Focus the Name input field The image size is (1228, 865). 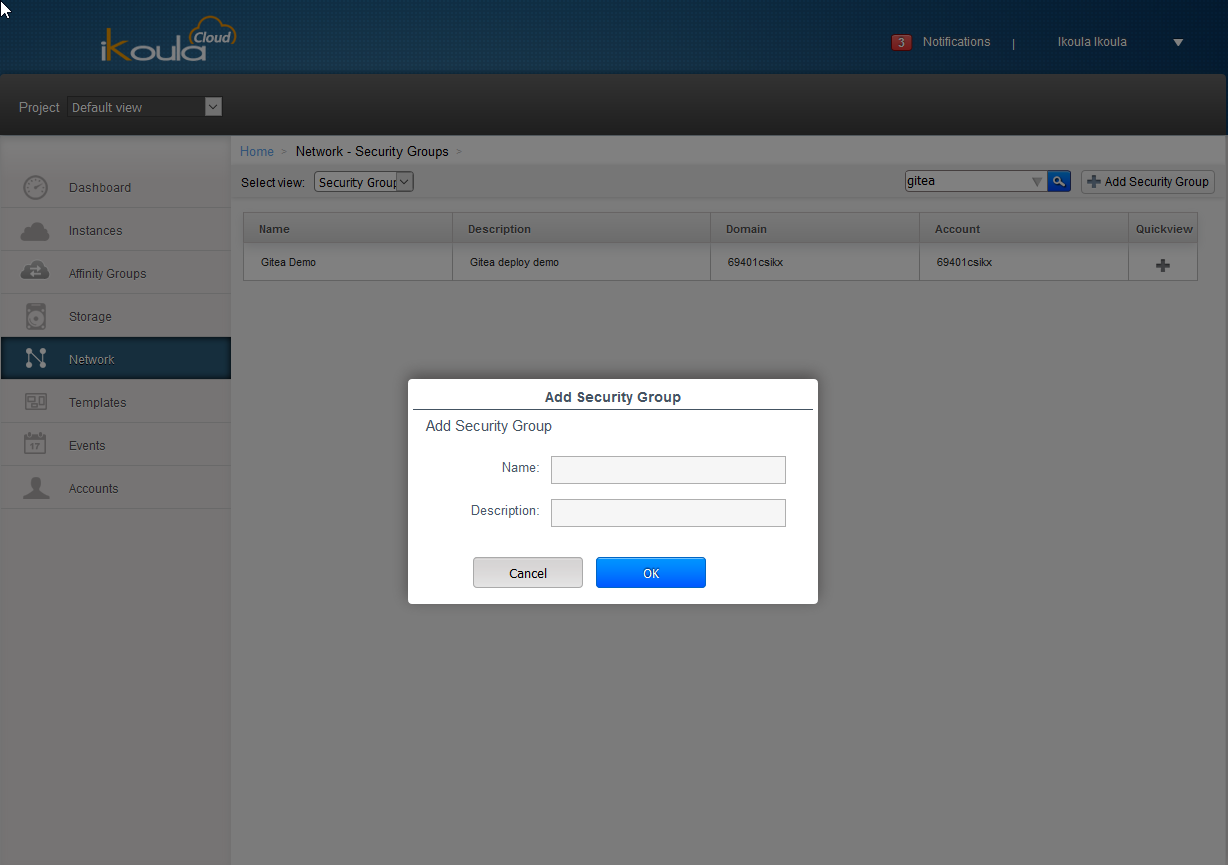click(668, 470)
